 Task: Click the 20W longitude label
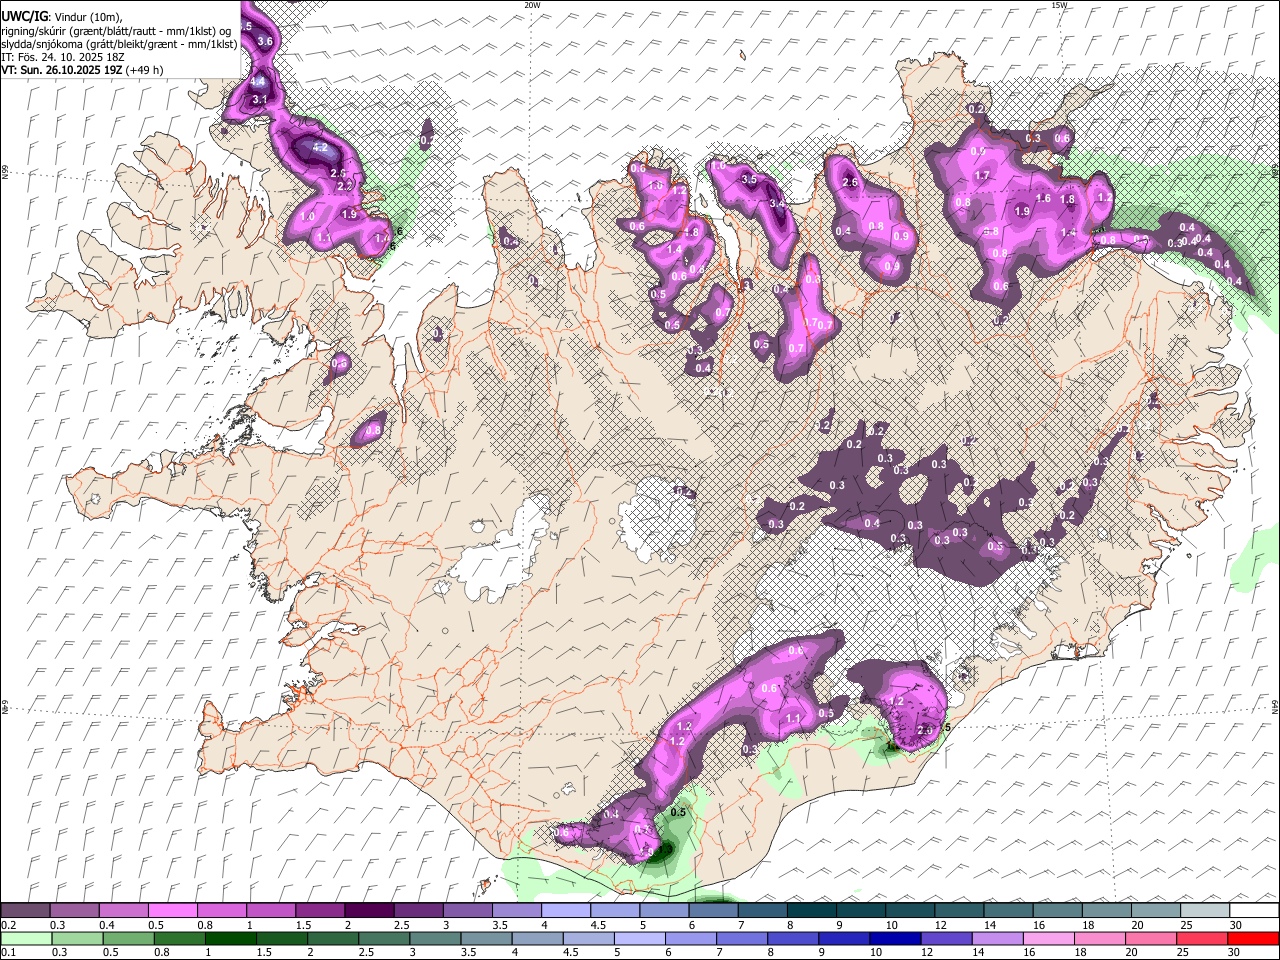(532, 5)
